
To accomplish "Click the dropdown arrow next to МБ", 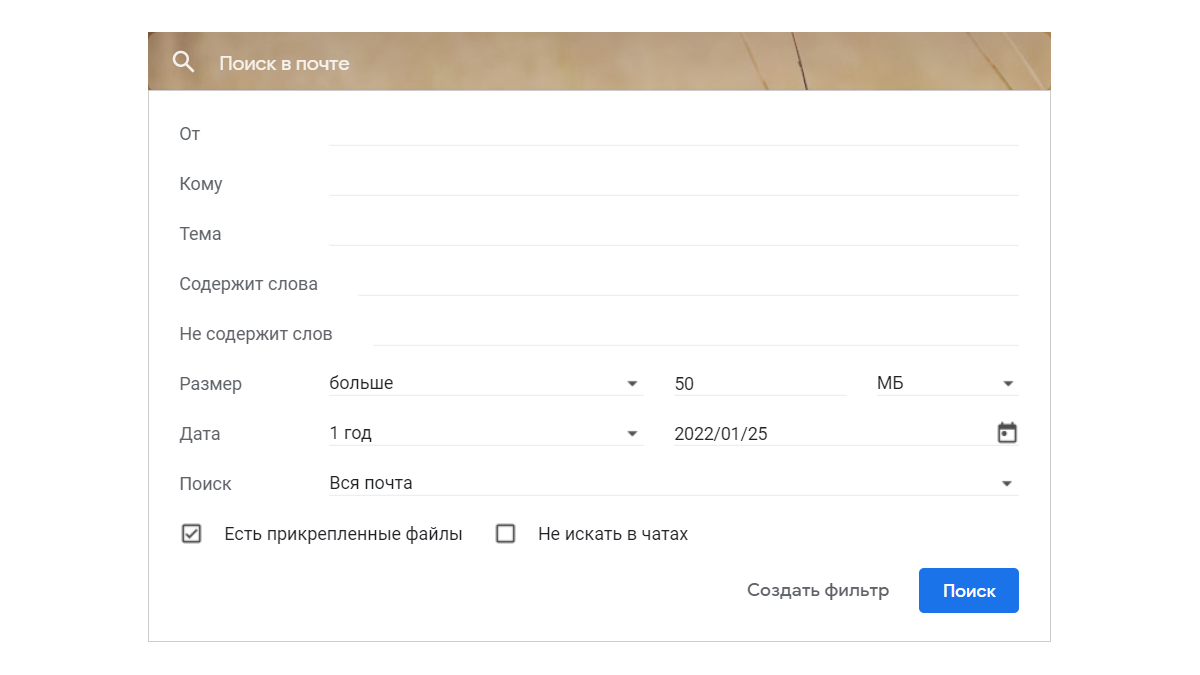I will 1007,383.
